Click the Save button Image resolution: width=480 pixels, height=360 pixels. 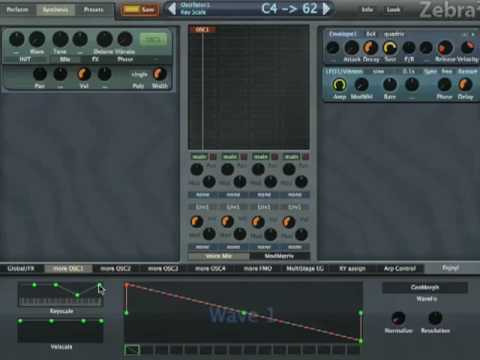click(x=148, y=9)
